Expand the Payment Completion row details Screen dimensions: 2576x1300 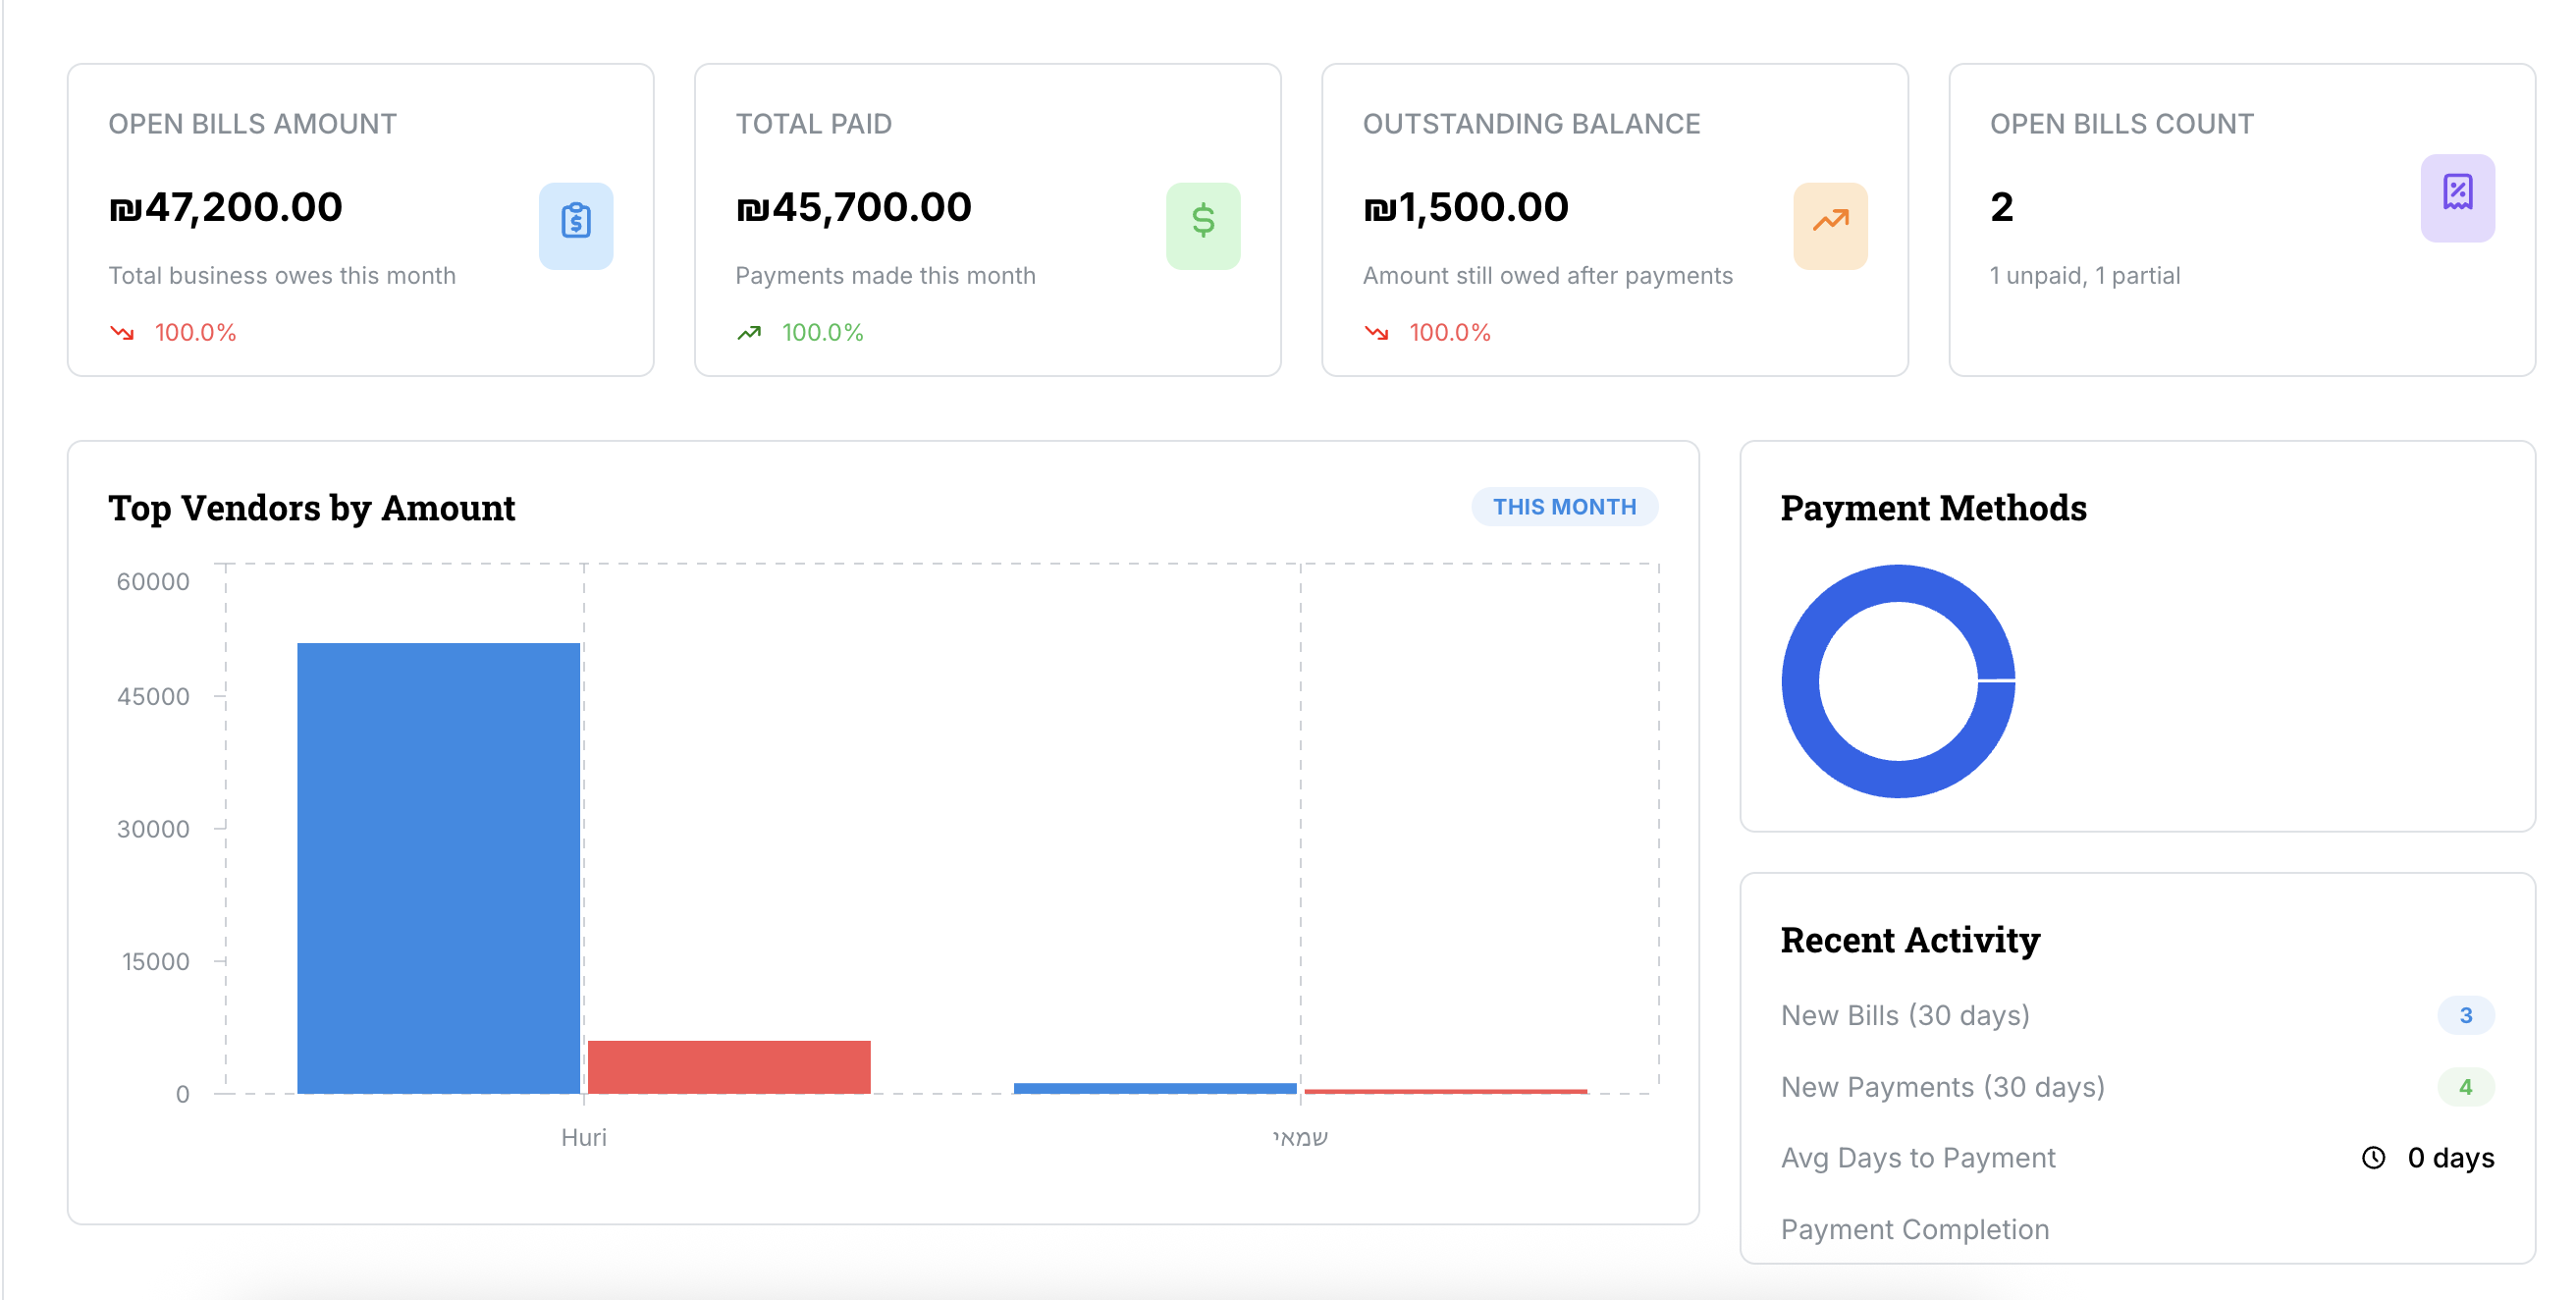[1914, 1229]
